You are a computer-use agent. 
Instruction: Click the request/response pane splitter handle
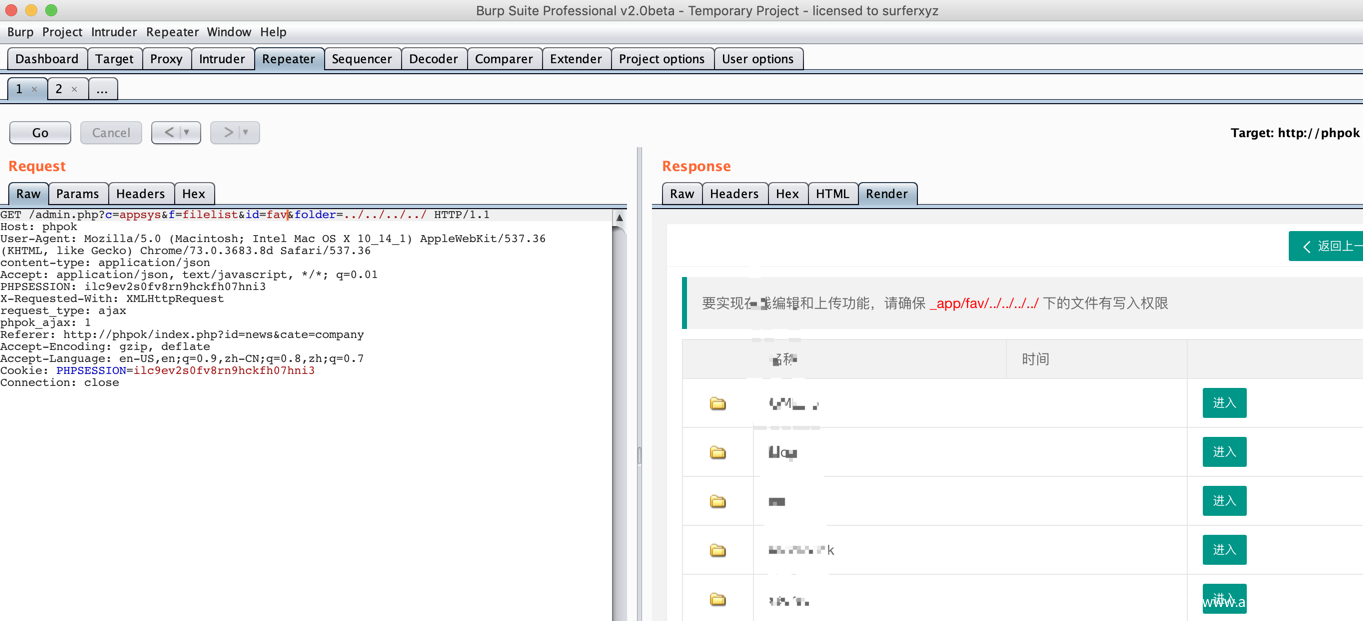coord(639,455)
